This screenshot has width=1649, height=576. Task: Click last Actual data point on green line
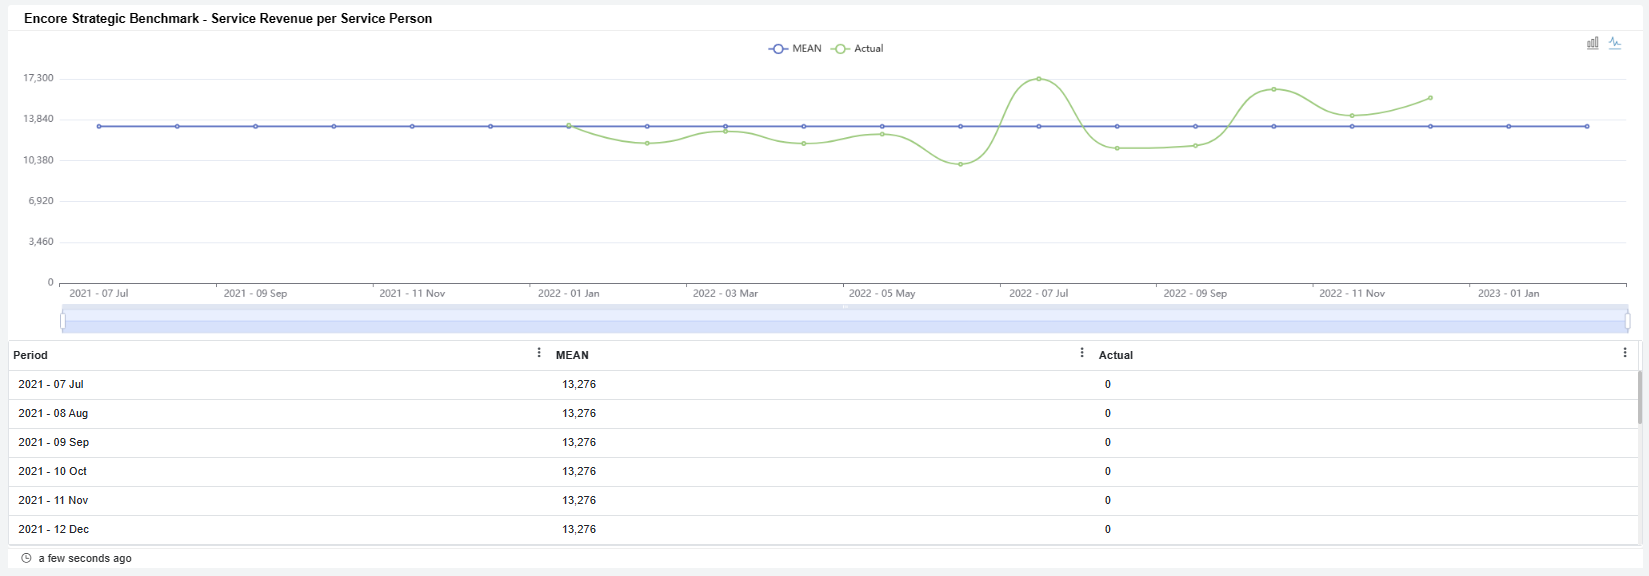[x=1430, y=98]
